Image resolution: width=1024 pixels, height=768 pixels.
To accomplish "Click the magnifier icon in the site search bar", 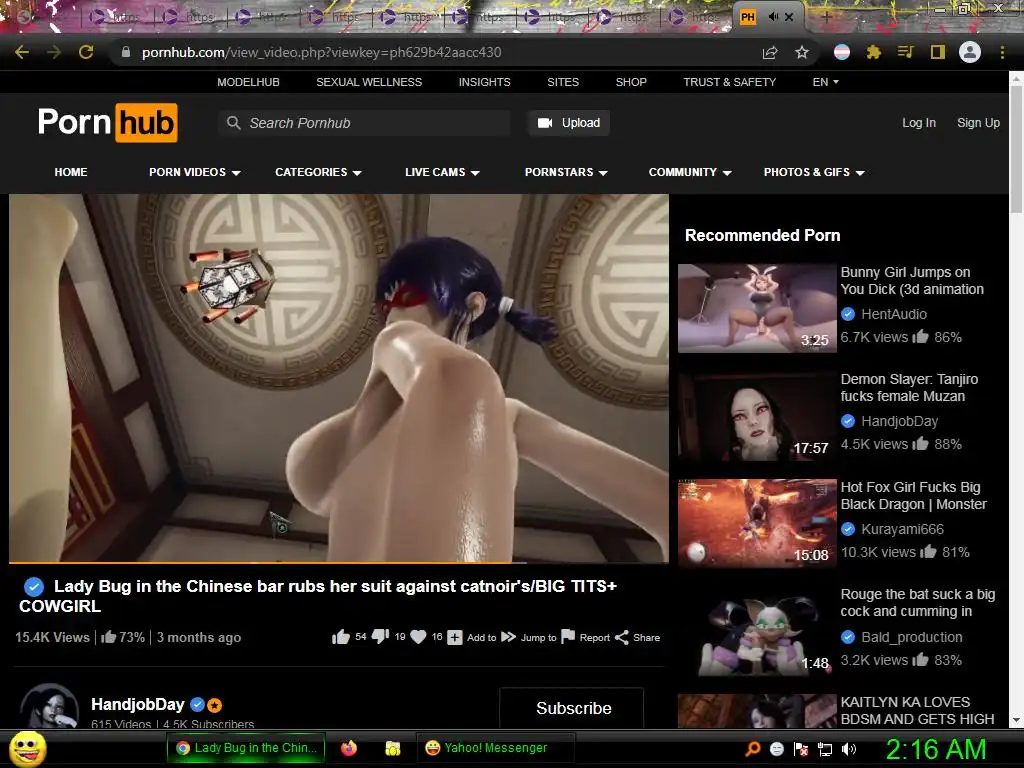I will [233, 123].
